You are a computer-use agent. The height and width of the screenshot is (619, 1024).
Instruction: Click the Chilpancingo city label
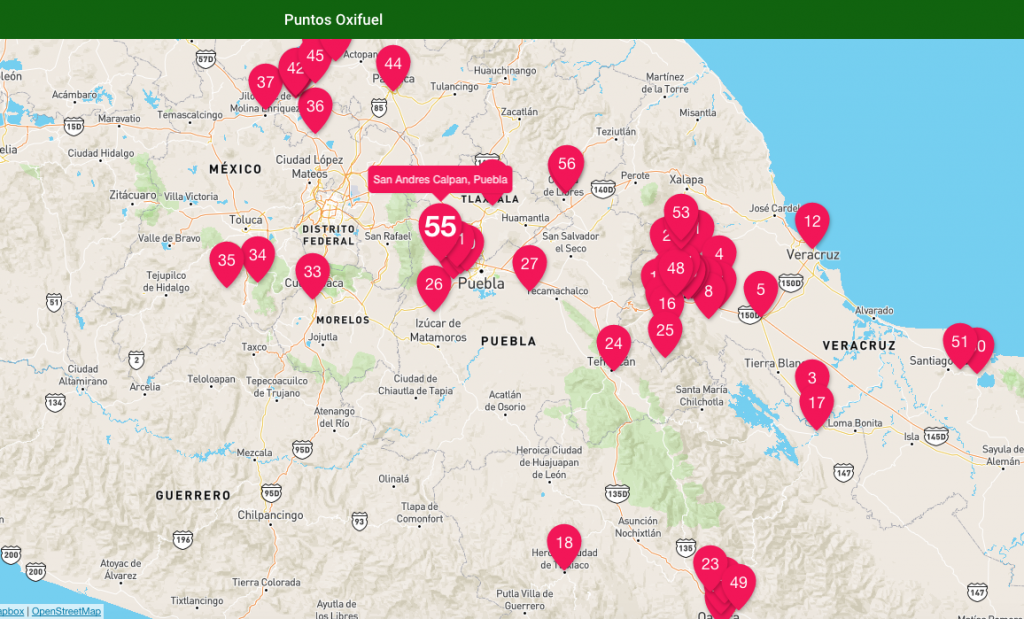click(270, 515)
